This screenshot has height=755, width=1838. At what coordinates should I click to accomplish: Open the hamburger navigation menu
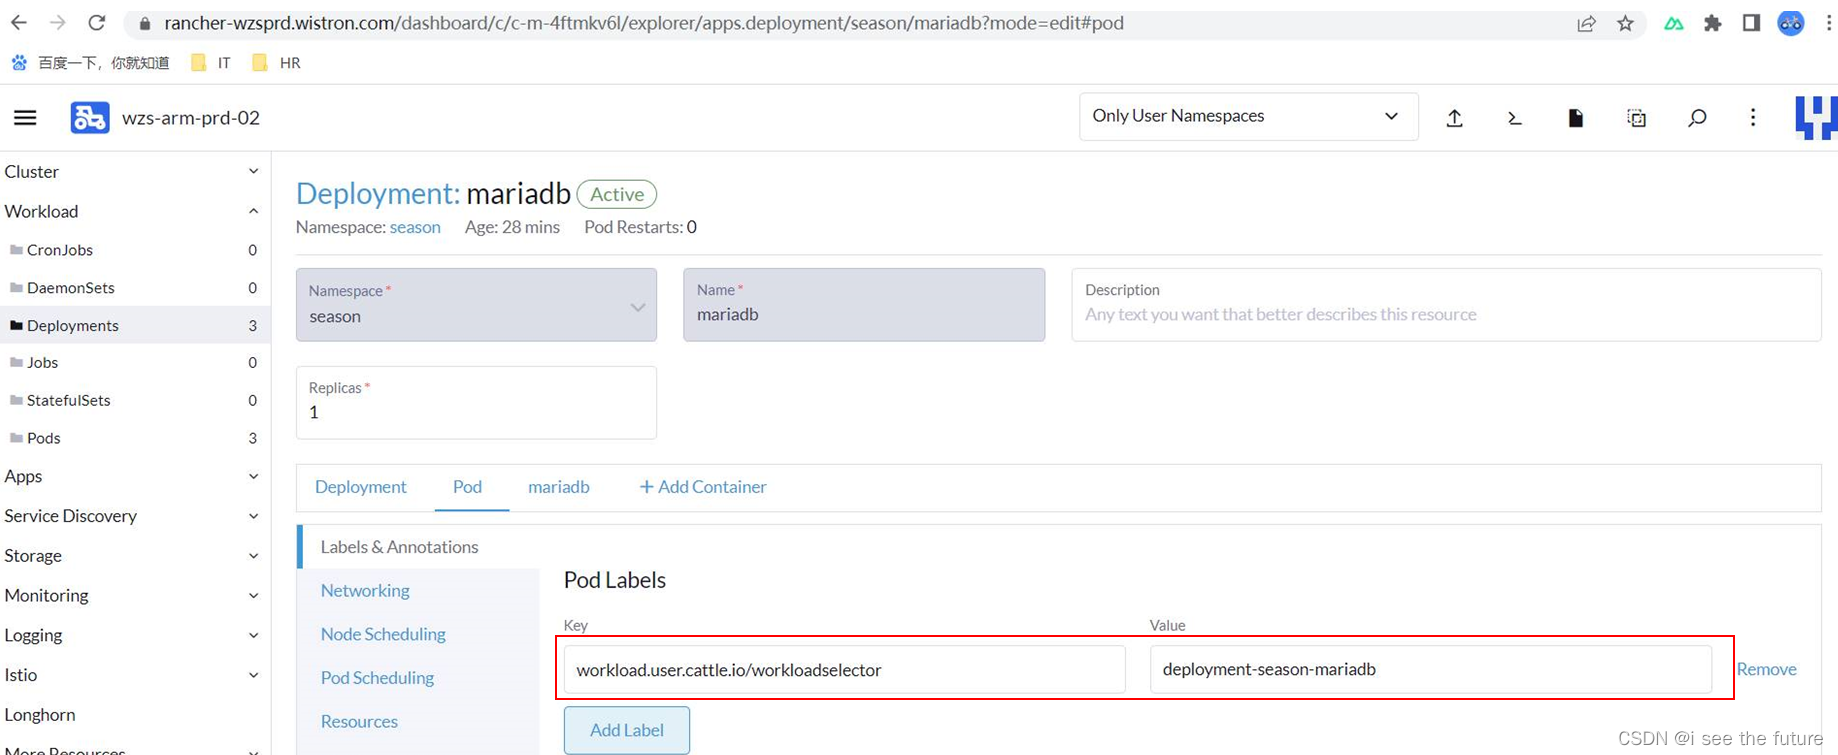(x=25, y=118)
